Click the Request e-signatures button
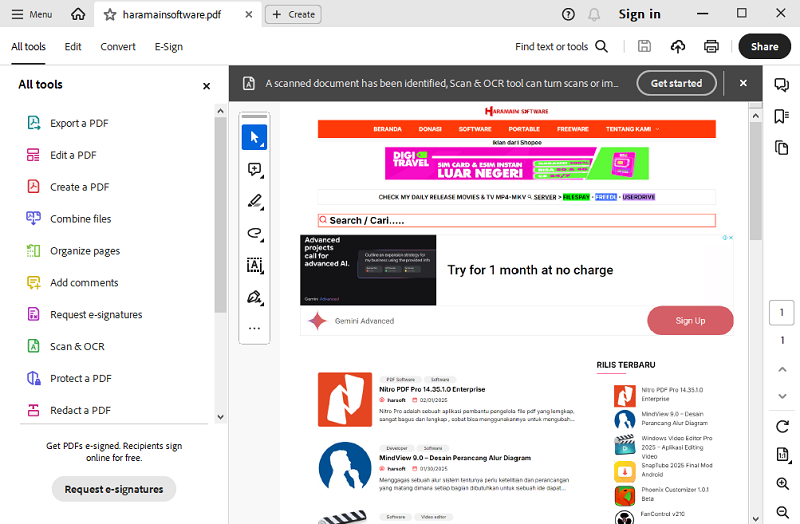Screen dimensions: 800x524 [x=114, y=489]
